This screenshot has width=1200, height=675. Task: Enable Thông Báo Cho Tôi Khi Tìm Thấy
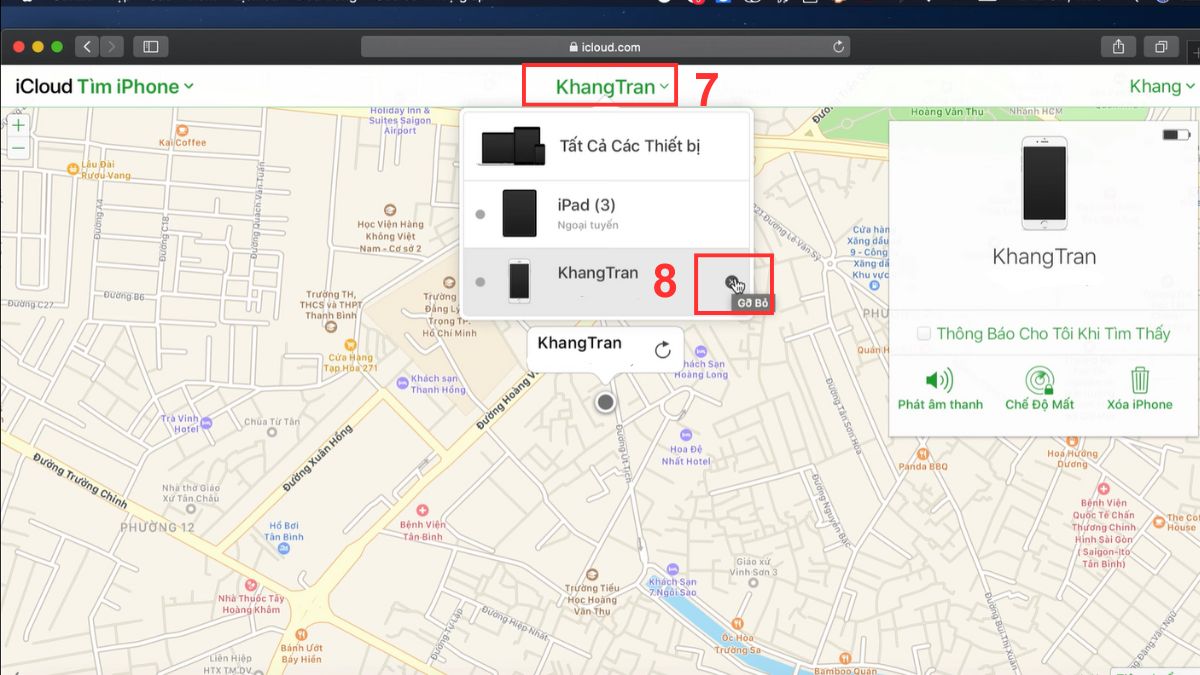click(923, 333)
